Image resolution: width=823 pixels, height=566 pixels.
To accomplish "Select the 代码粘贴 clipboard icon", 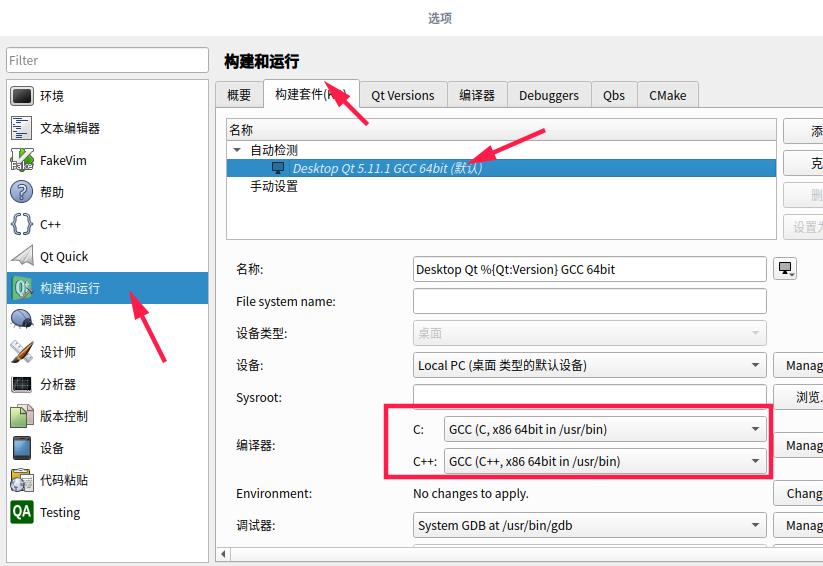I will coord(22,480).
